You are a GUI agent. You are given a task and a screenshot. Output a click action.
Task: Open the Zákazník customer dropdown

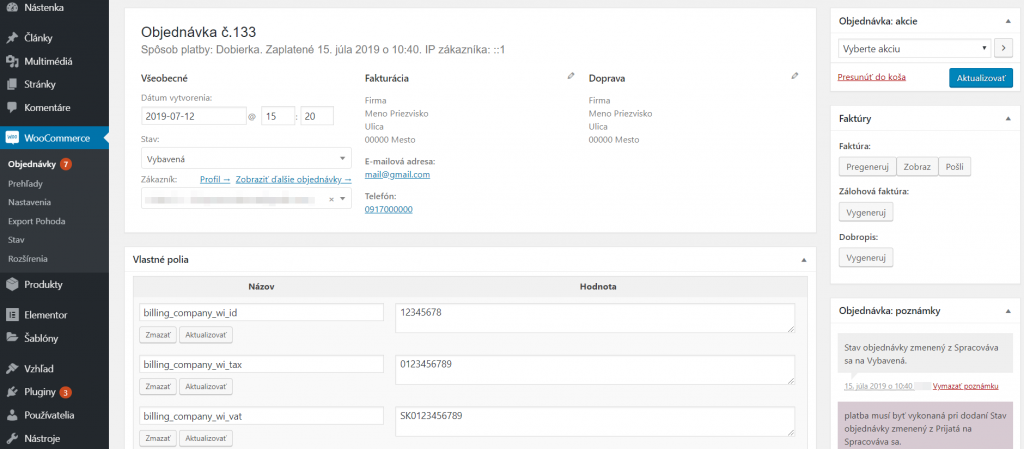click(246, 199)
